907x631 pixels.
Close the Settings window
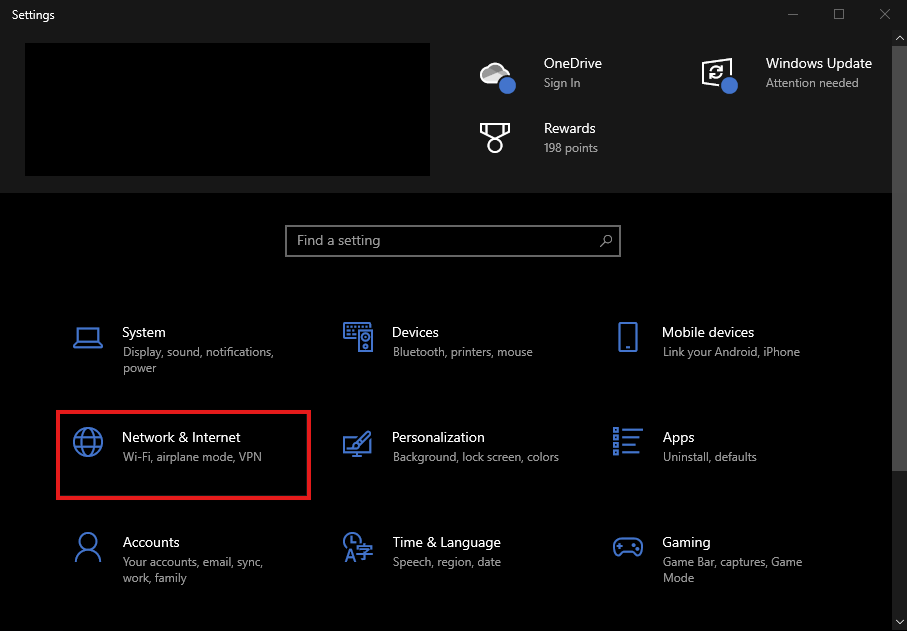(884, 14)
